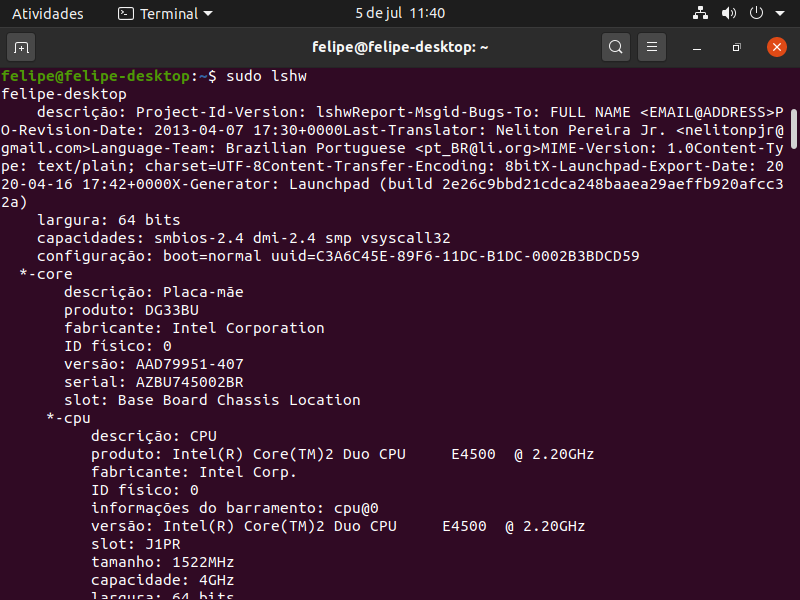Open the clock calendar showing 5 de jul 11:40
Screen dimensions: 800x600
pyautogui.click(x=400, y=13)
